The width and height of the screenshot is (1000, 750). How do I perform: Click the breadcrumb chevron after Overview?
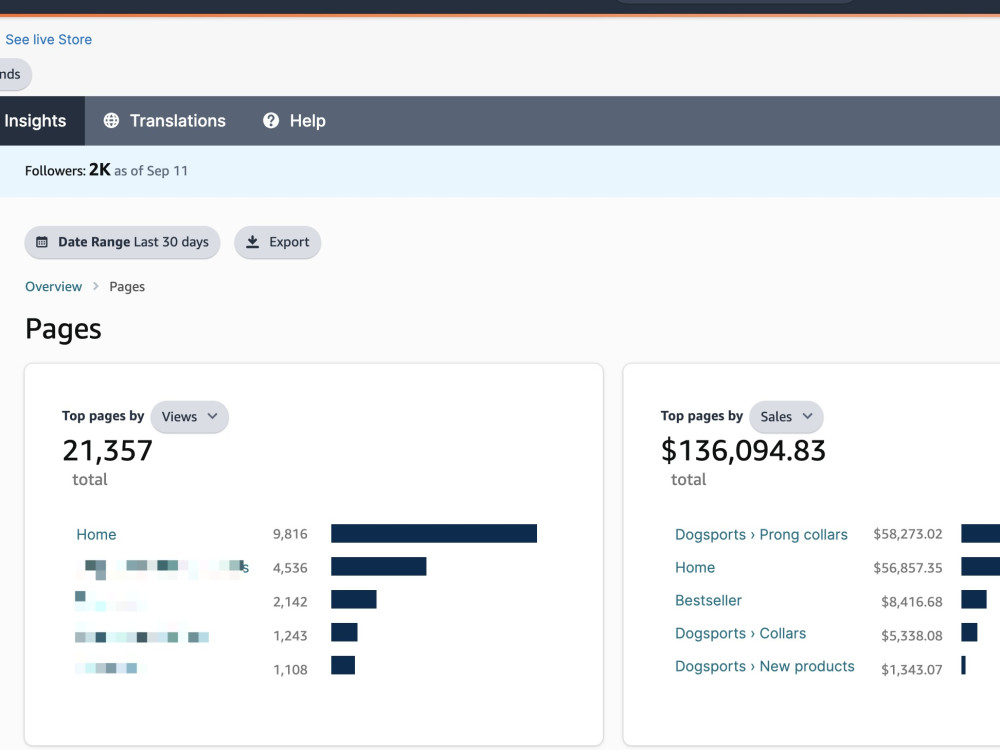(96, 286)
